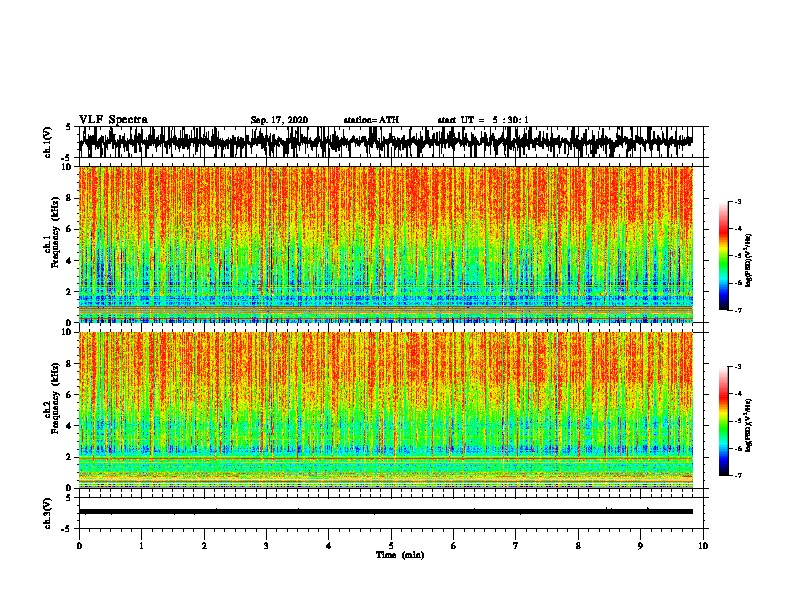This screenshot has width=792, height=612.
Task: Click the ch.1 spectrogram color bar
Action: click(x=723, y=256)
